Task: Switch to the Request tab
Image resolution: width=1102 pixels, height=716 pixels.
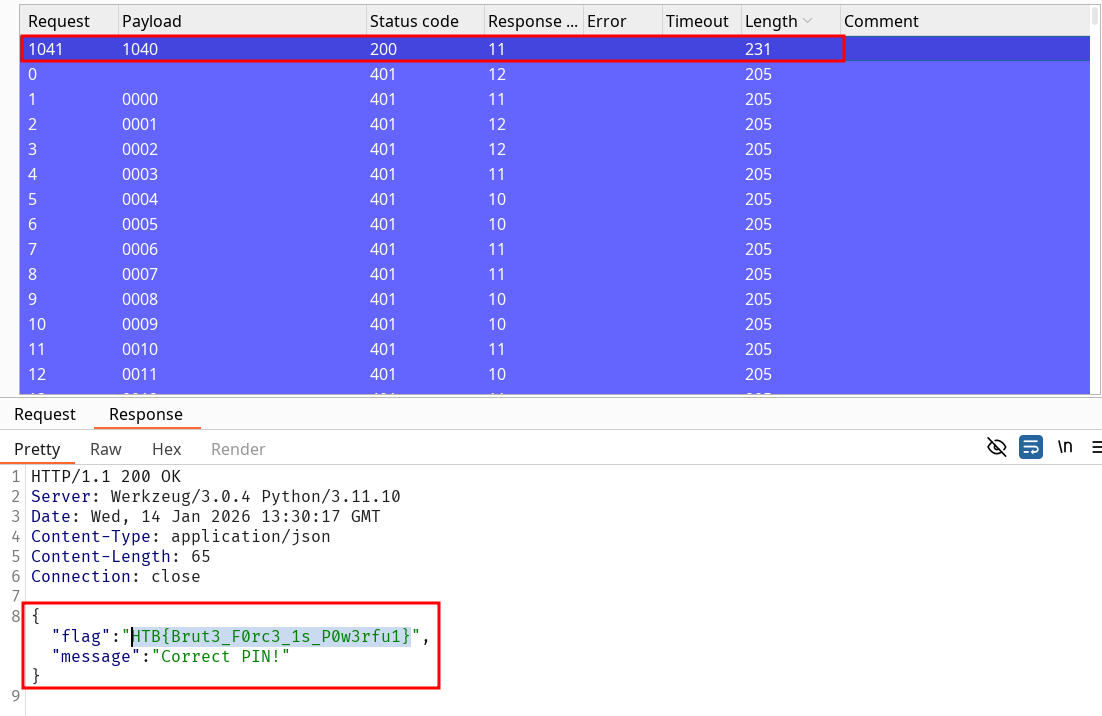Action: point(45,414)
